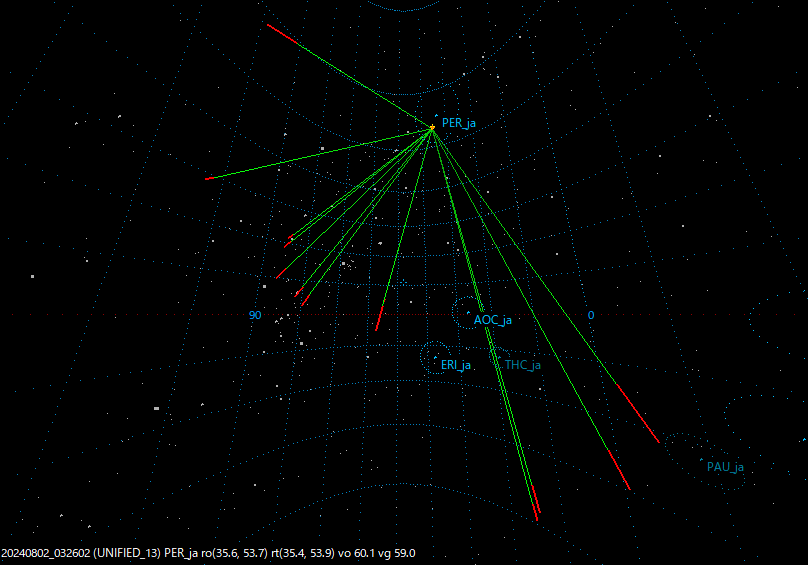Screen dimensions: 808x565
Task: Click the status text 20240802_032602 (UNIFIED_13)
Action: click(81, 553)
